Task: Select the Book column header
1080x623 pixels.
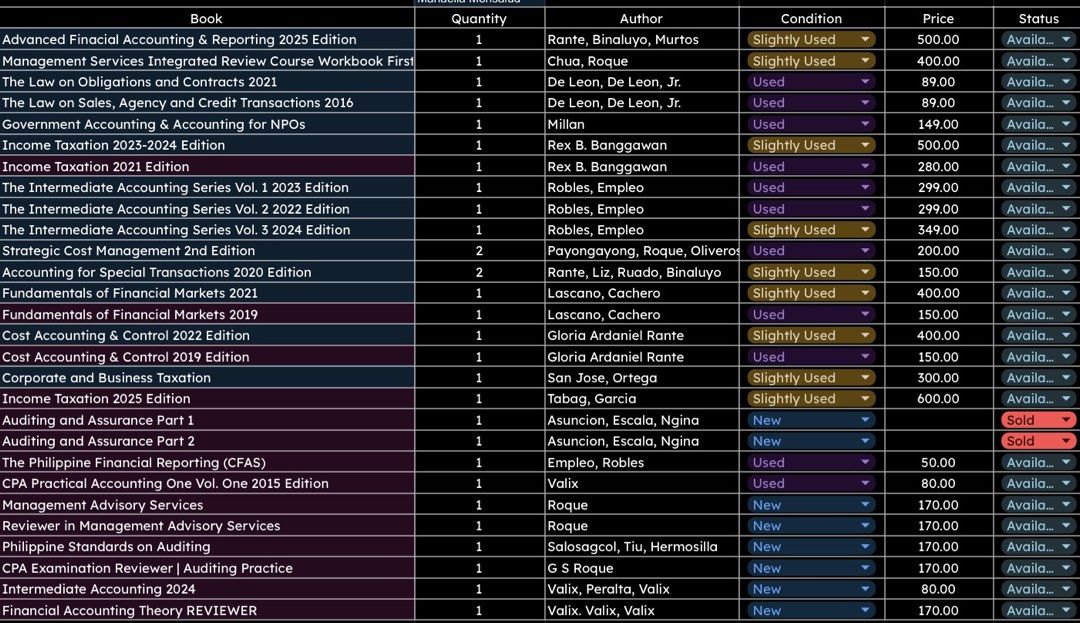Action: (207, 19)
